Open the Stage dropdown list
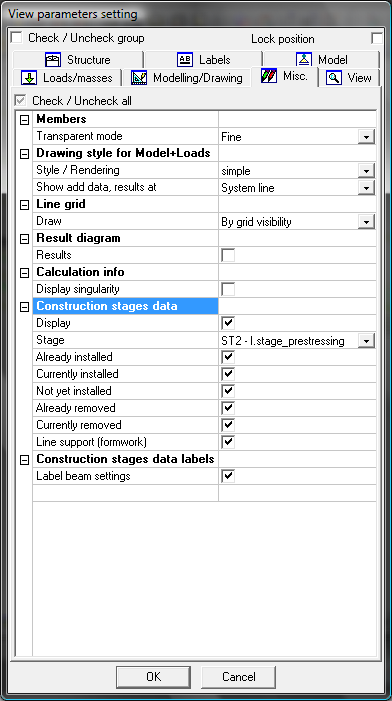The image size is (392, 701). click(366, 341)
